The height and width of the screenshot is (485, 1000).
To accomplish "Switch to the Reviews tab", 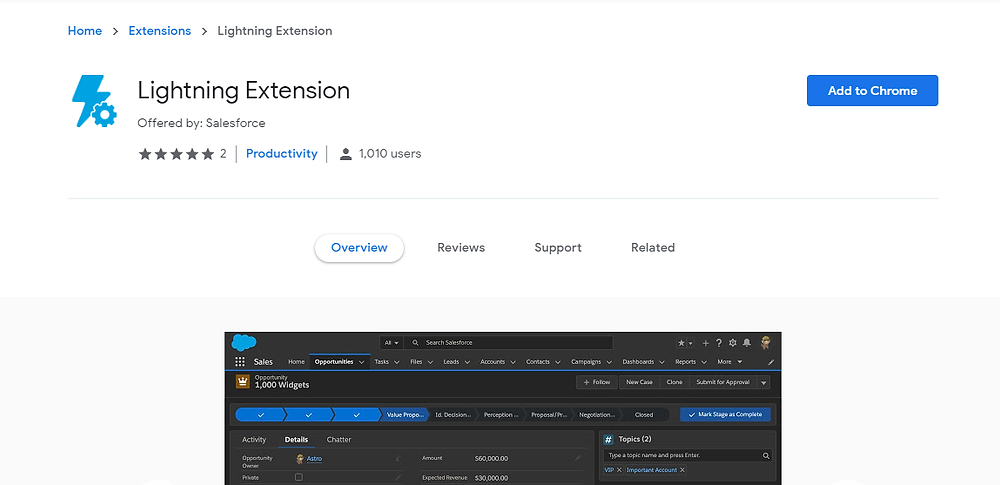I will click(x=461, y=248).
